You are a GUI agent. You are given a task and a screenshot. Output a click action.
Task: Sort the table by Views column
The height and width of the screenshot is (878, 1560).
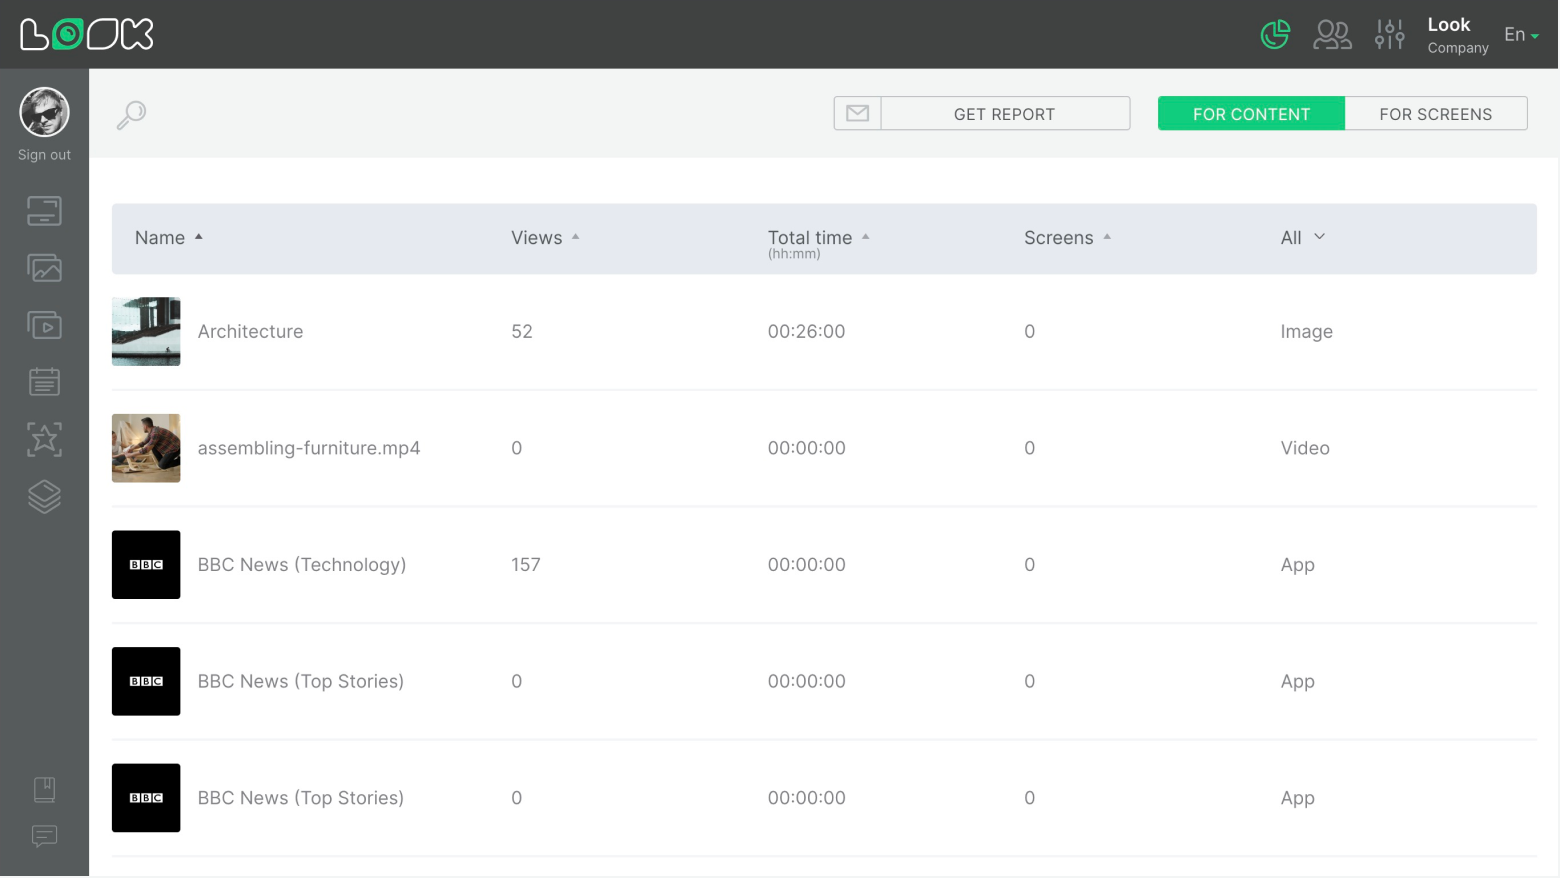click(x=545, y=238)
